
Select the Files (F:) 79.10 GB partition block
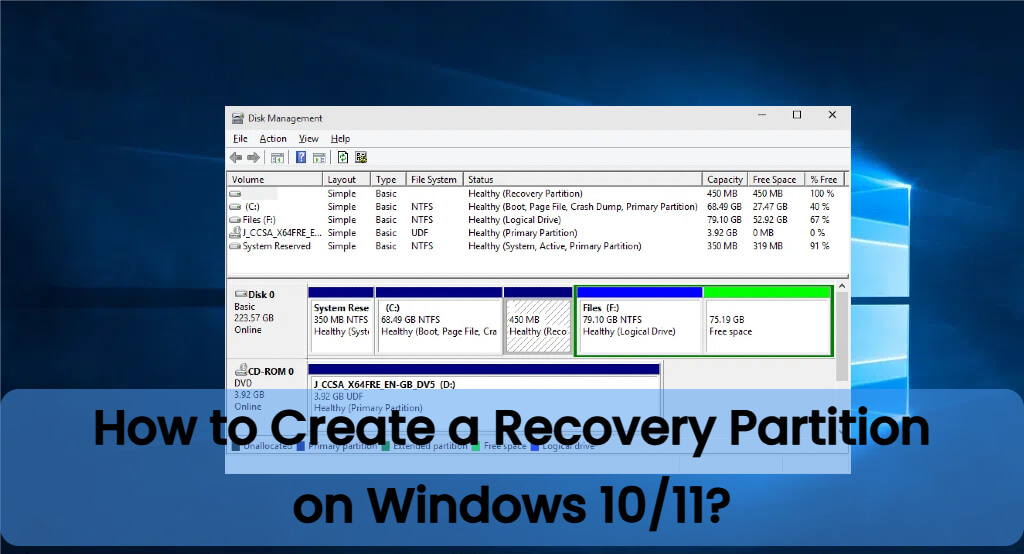click(x=639, y=320)
